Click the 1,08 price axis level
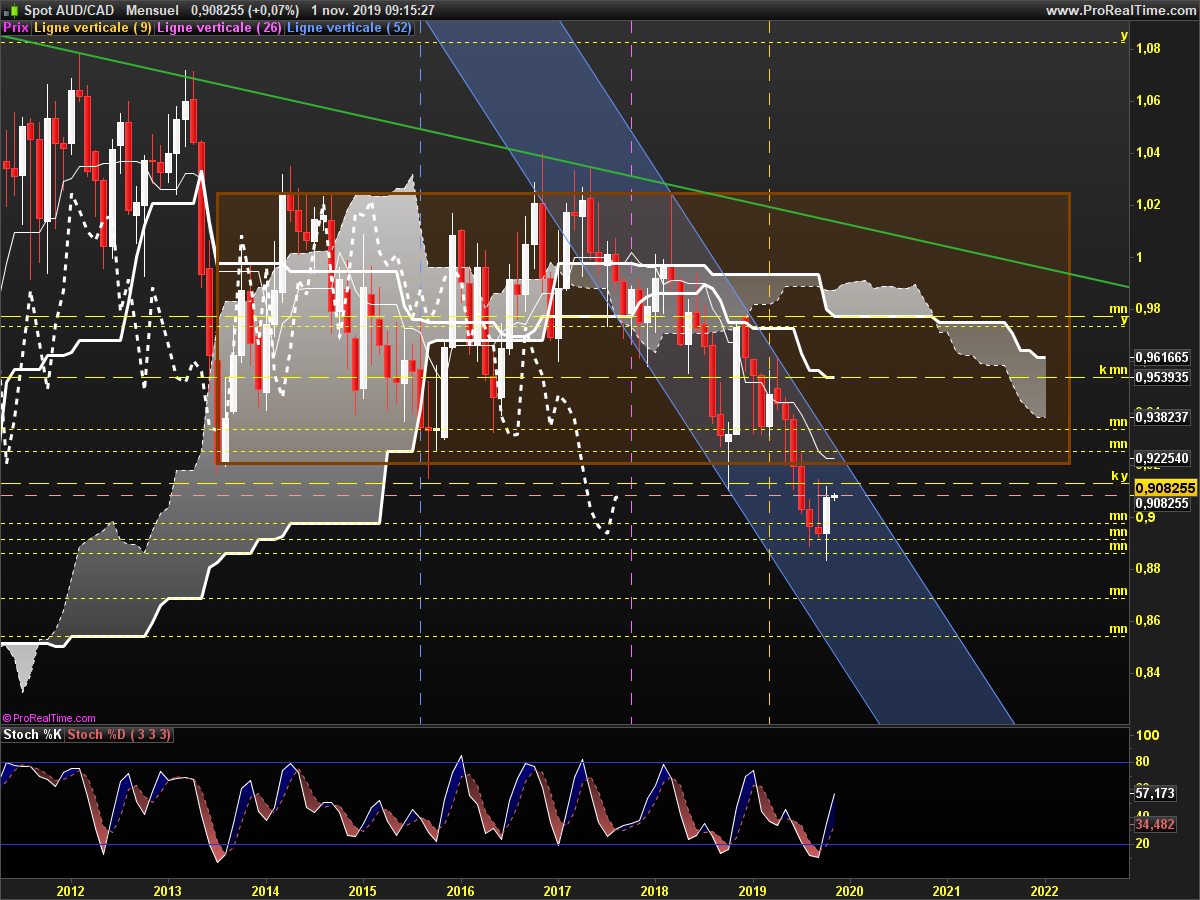 click(x=1146, y=48)
